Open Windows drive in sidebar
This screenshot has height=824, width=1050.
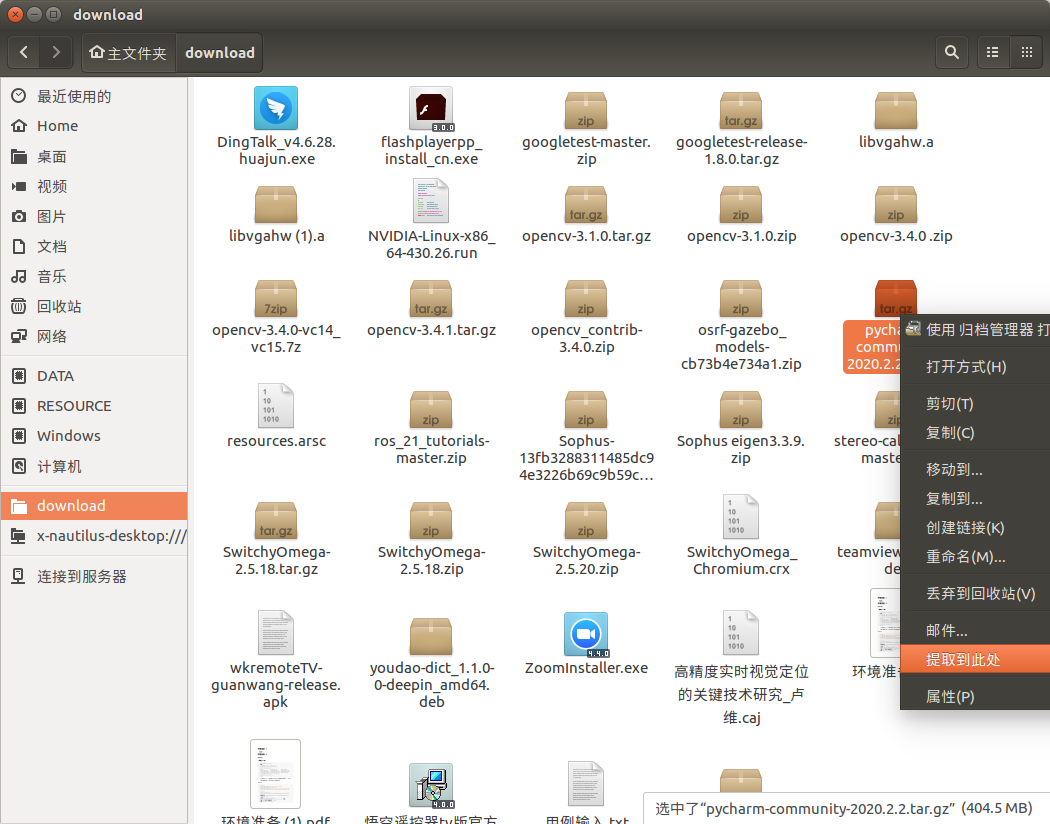[x=94, y=436]
